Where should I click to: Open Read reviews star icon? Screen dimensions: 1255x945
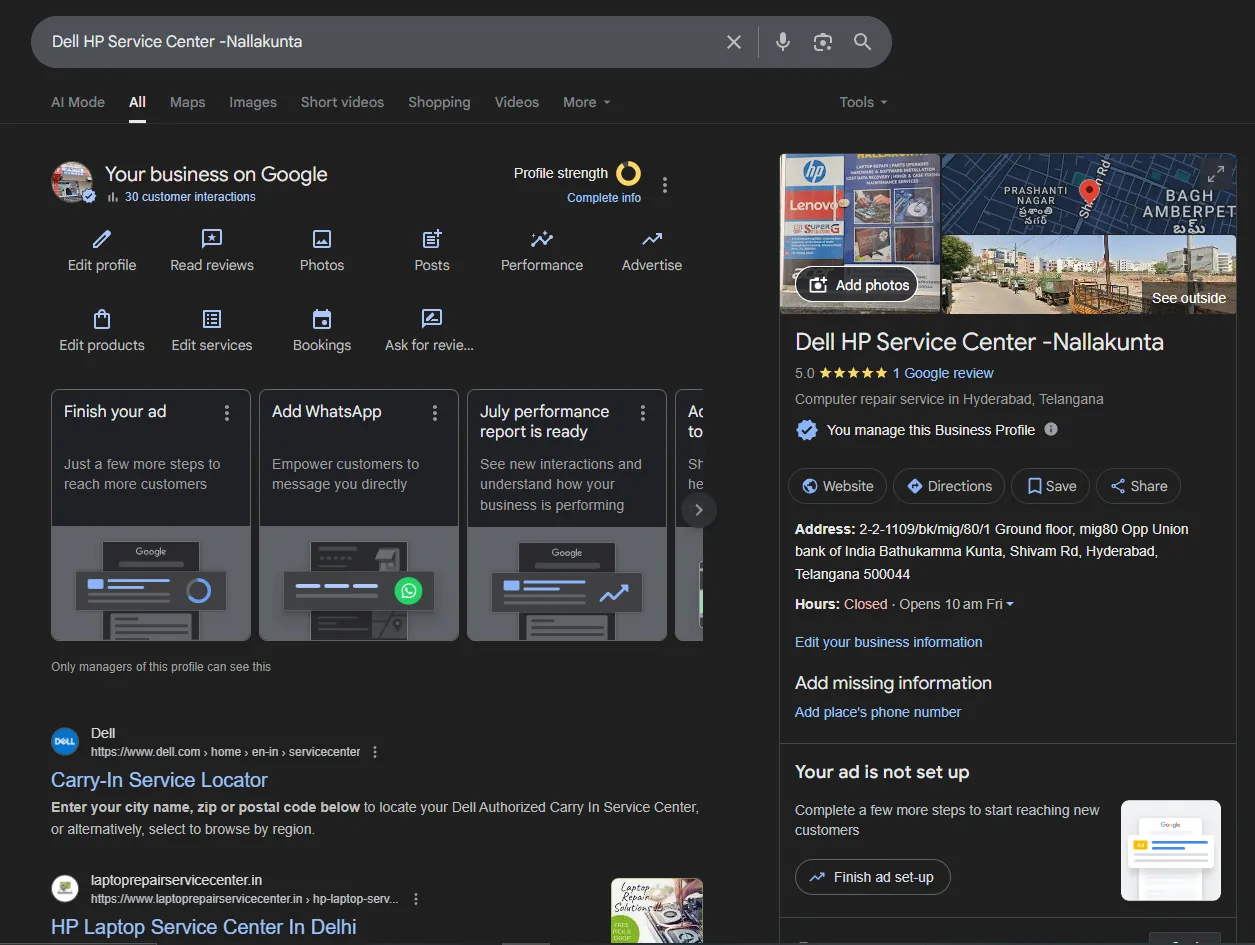point(212,239)
